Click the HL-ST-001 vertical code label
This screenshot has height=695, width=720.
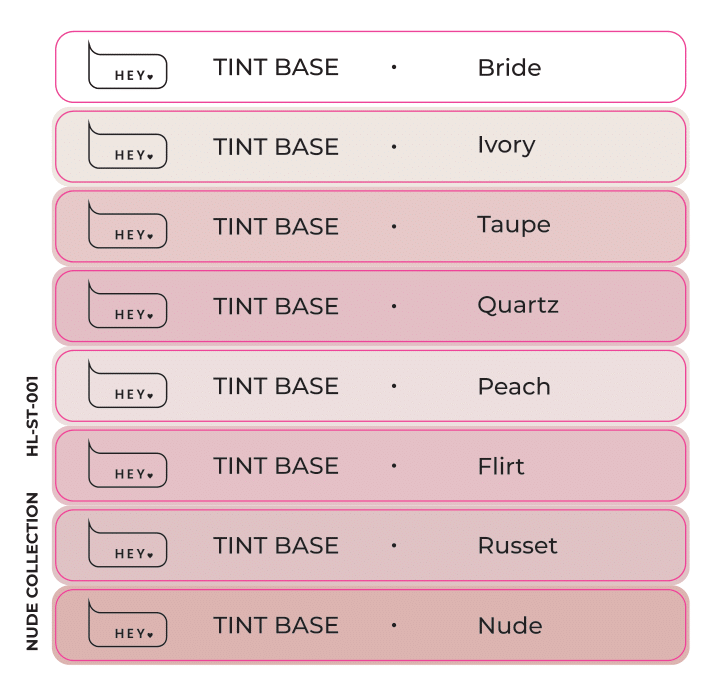[32, 416]
